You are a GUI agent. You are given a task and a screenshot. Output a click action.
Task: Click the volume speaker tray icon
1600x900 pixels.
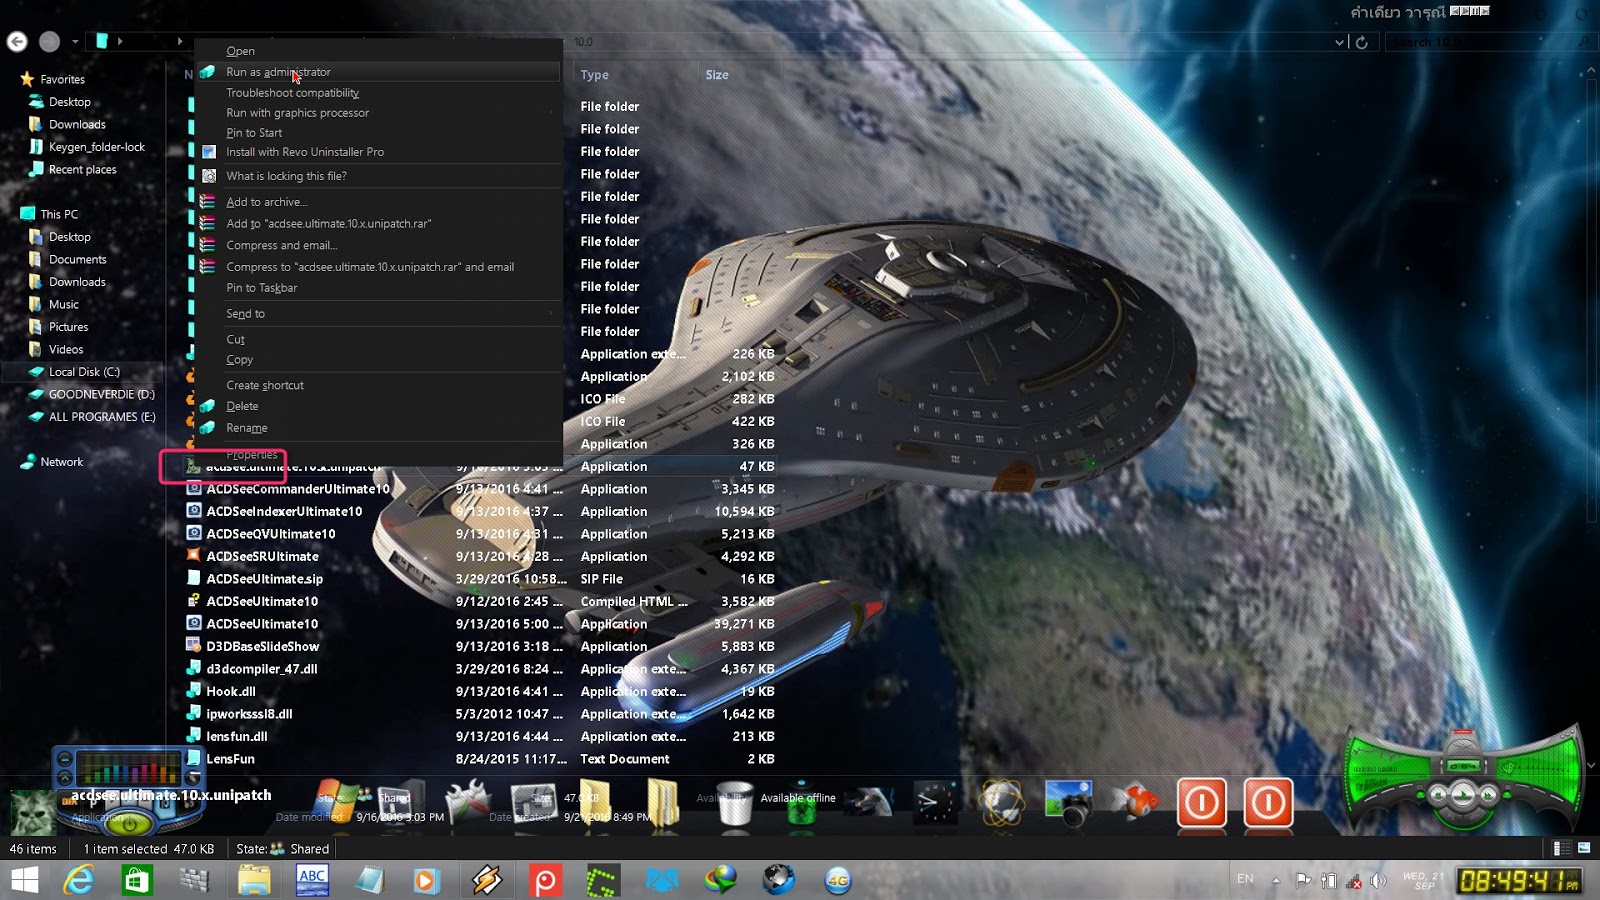click(x=1379, y=880)
